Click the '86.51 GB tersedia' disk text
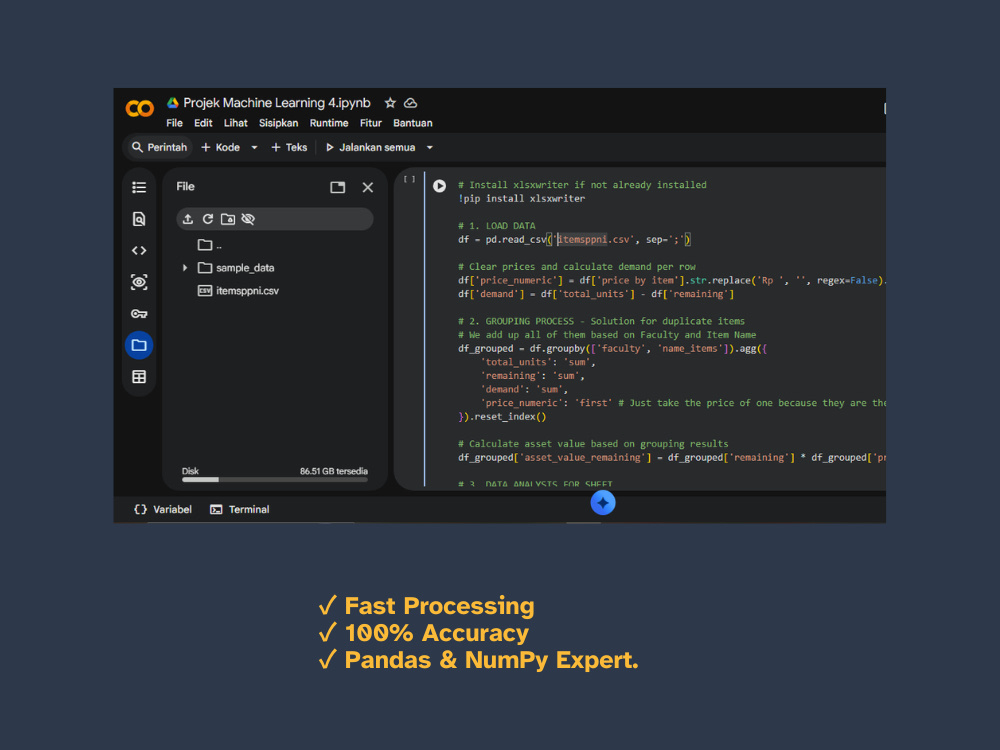This screenshot has height=750, width=1000. [334, 471]
